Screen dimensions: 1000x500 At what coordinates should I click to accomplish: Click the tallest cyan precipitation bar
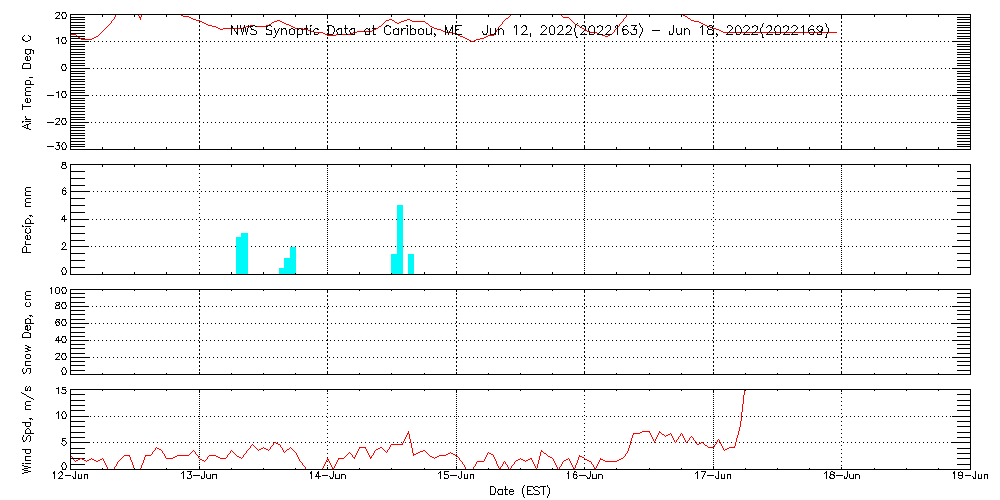400,240
